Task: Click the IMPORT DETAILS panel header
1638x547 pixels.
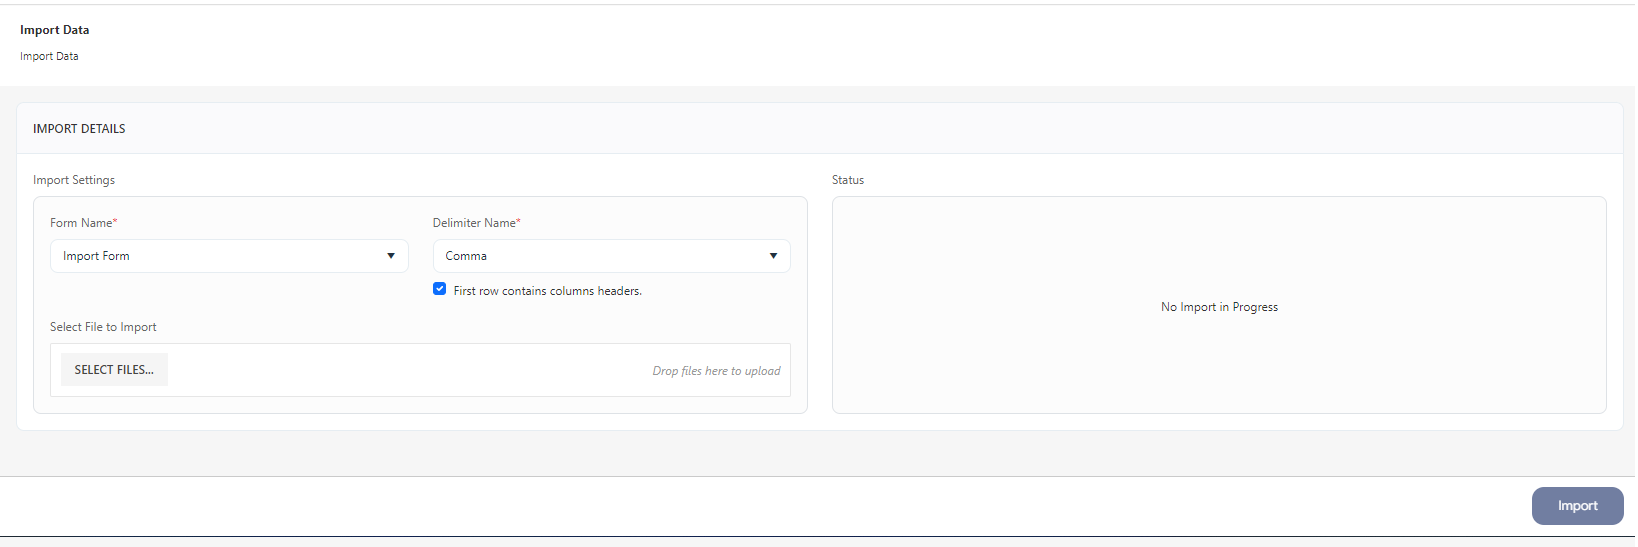Action: coord(79,129)
